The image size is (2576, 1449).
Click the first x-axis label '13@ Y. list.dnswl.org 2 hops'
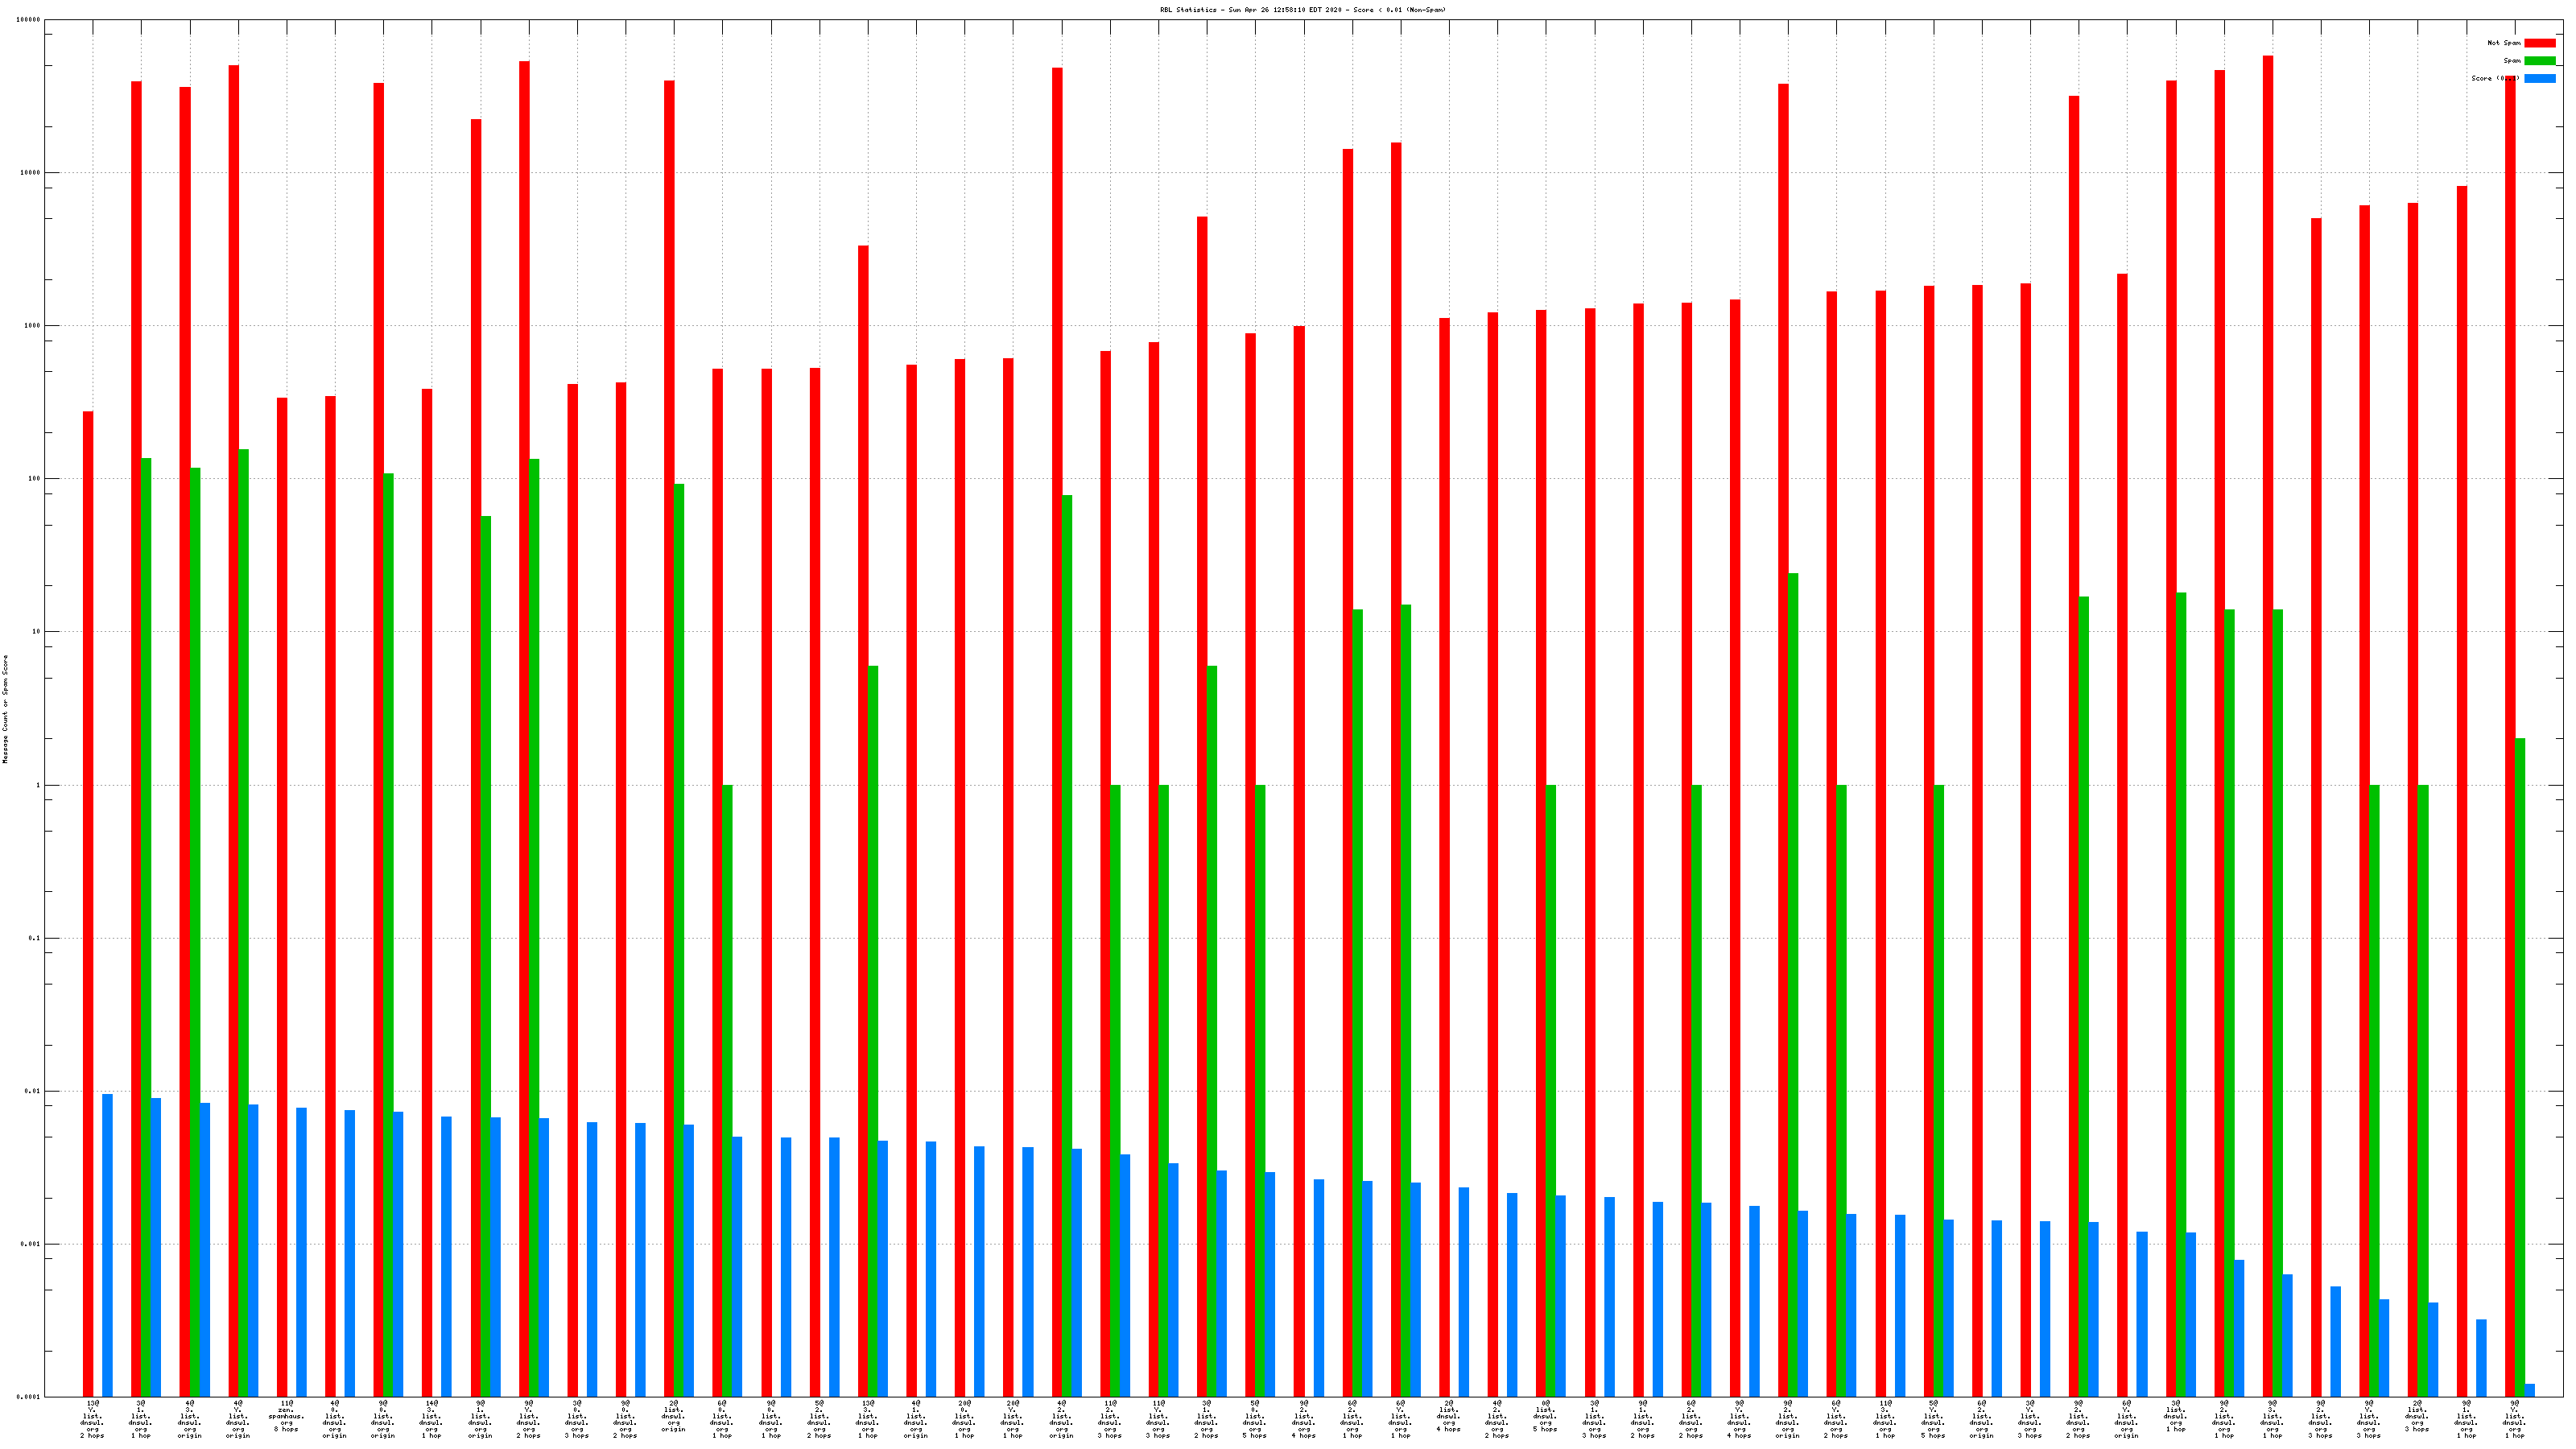point(92,1420)
